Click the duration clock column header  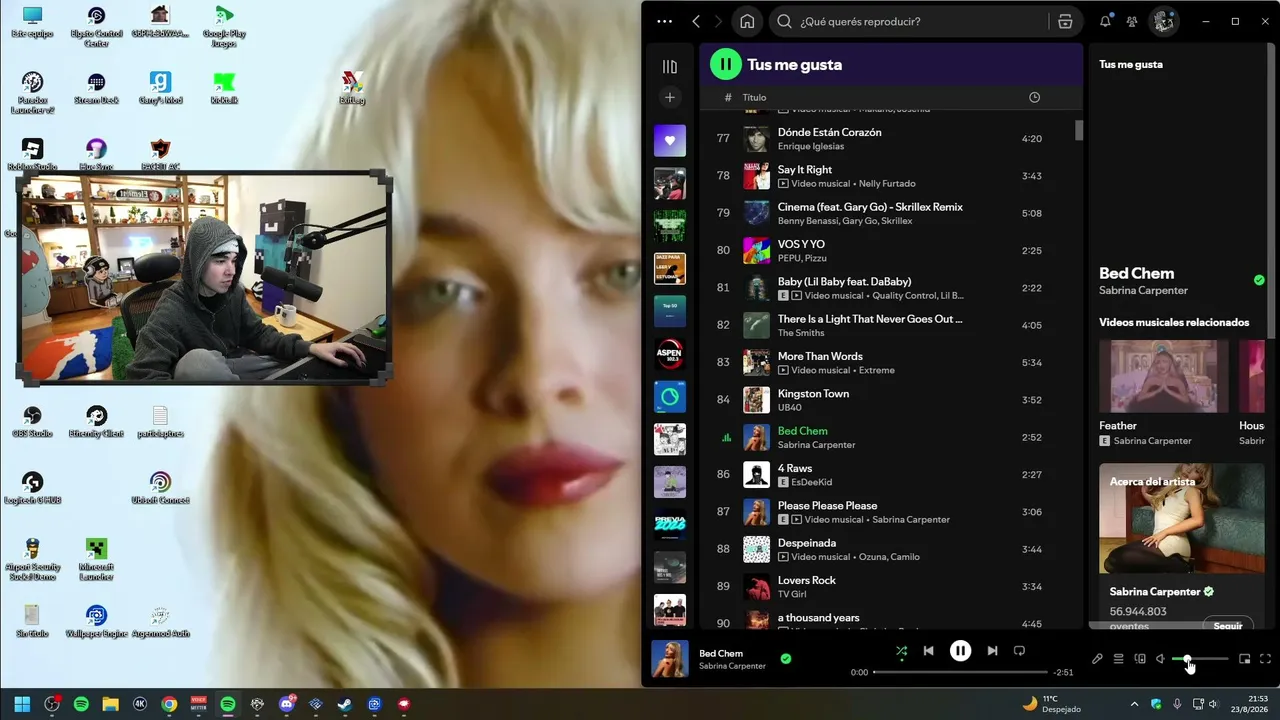(x=1034, y=97)
